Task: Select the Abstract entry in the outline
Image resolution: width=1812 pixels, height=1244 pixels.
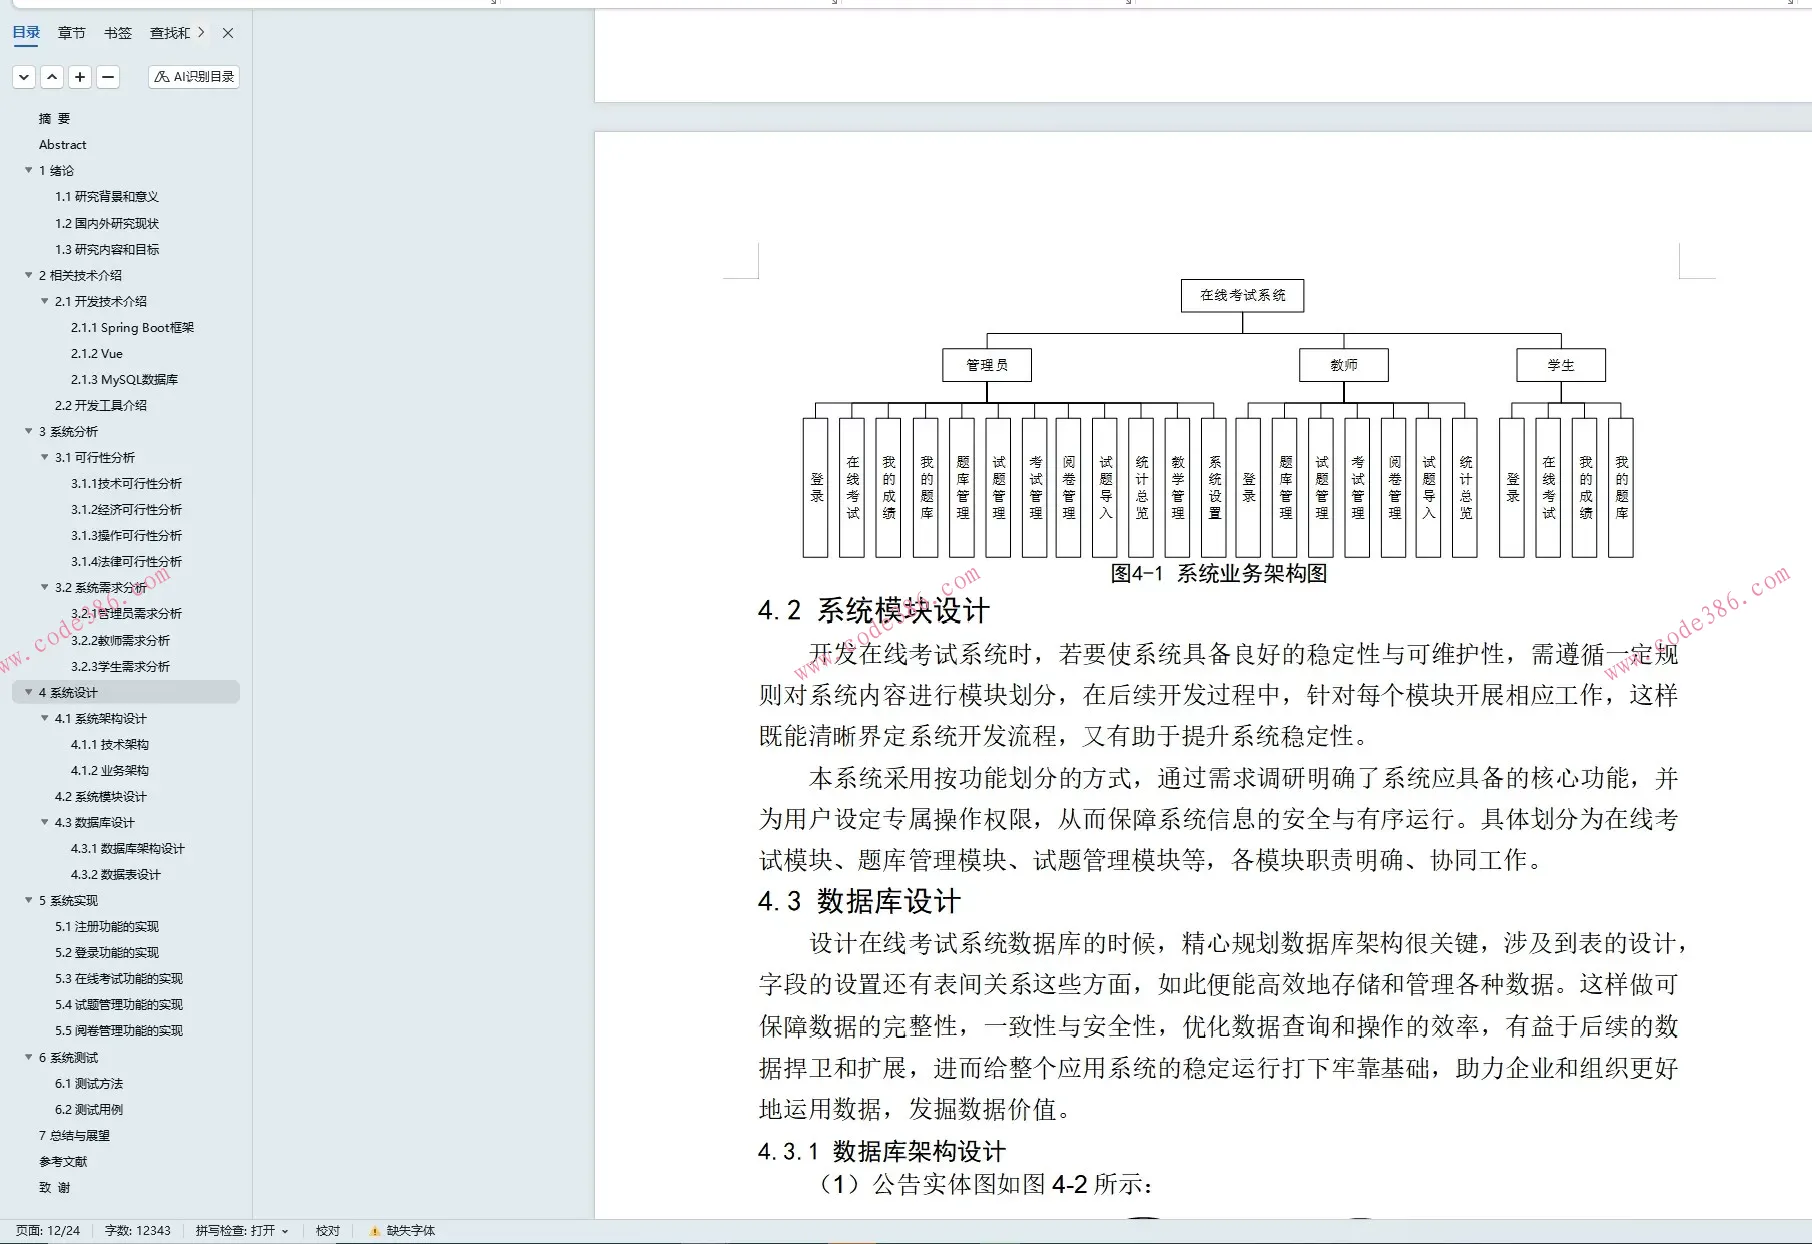Action: [x=62, y=144]
